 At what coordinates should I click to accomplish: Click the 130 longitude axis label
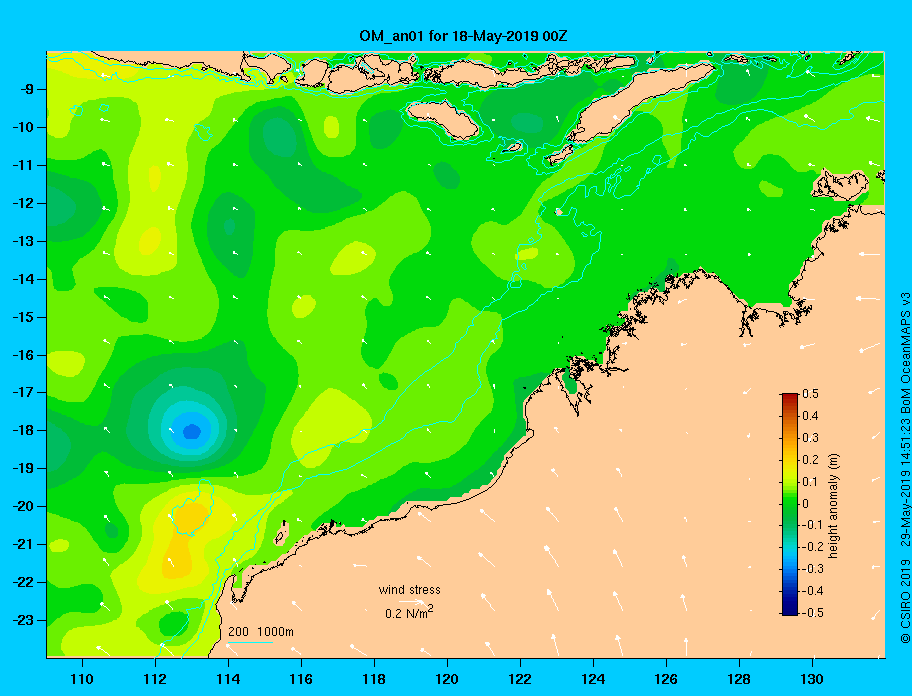(812, 679)
